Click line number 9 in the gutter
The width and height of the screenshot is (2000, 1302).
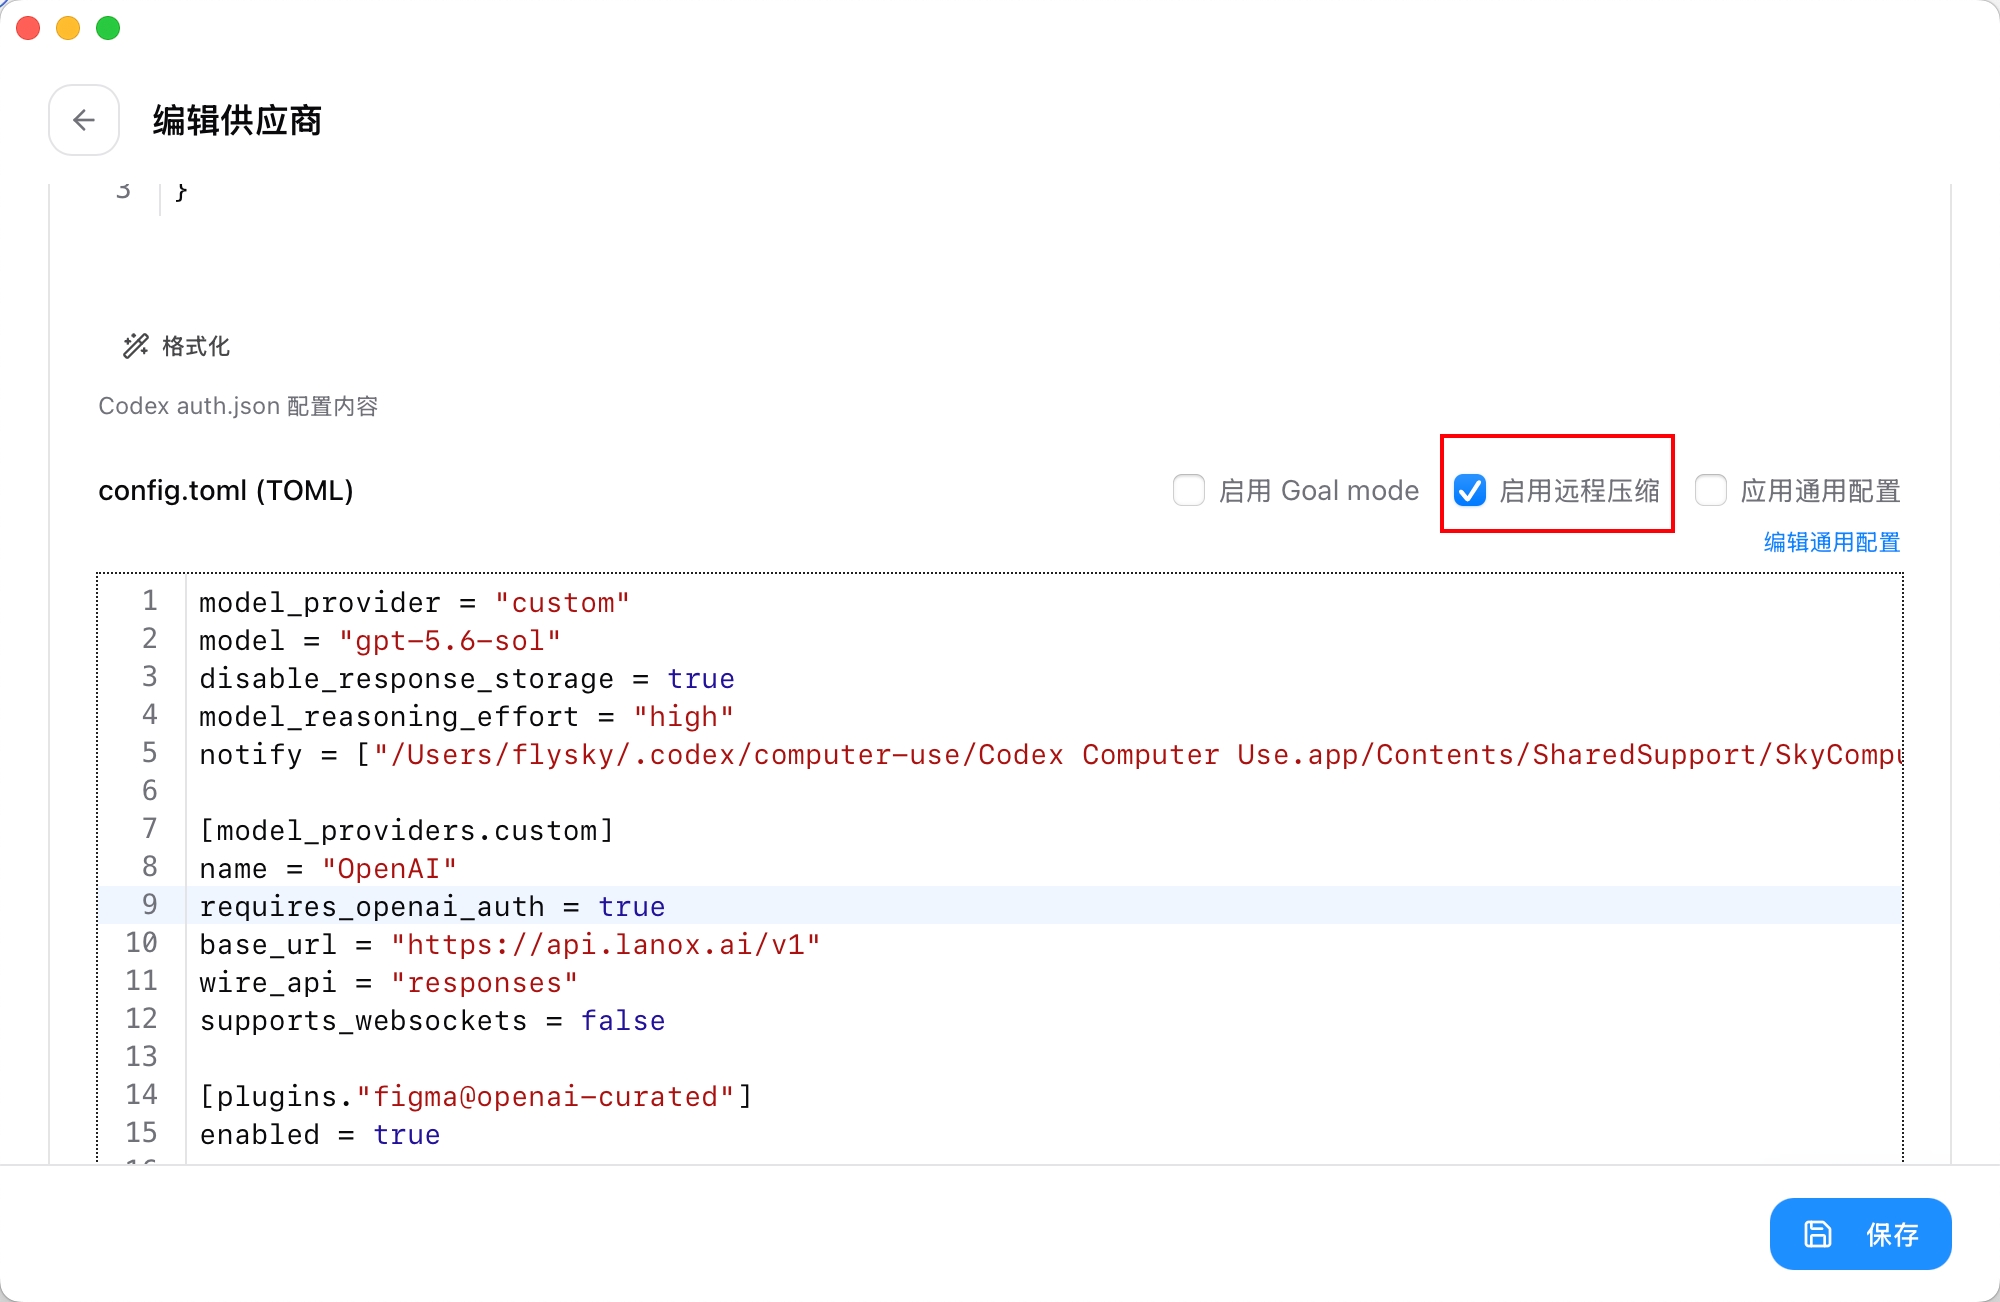click(149, 905)
